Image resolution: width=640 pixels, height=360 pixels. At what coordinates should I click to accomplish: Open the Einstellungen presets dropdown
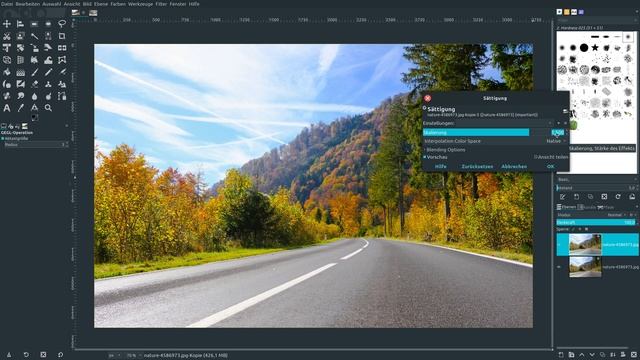click(x=487, y=123)
